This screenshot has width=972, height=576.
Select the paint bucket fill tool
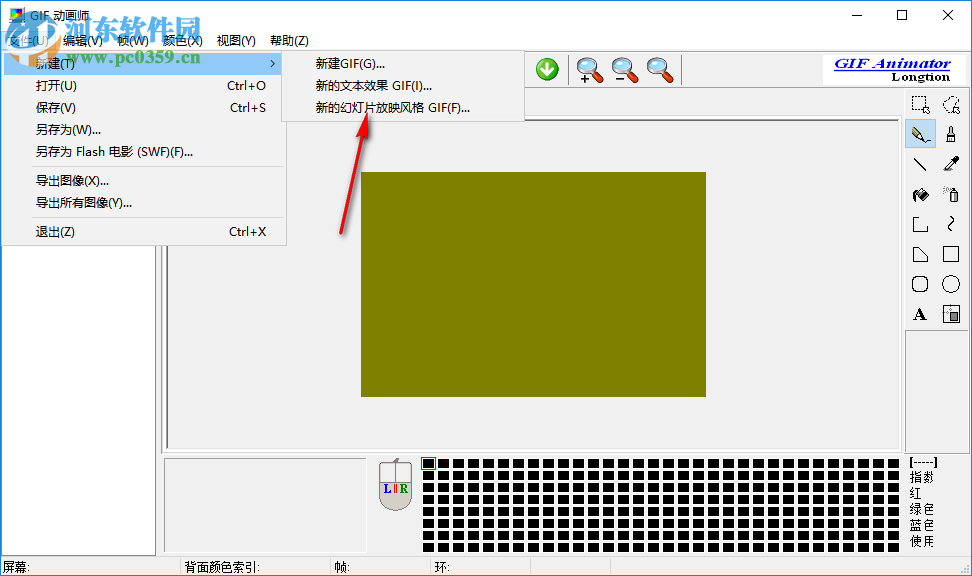coord(920,194)
